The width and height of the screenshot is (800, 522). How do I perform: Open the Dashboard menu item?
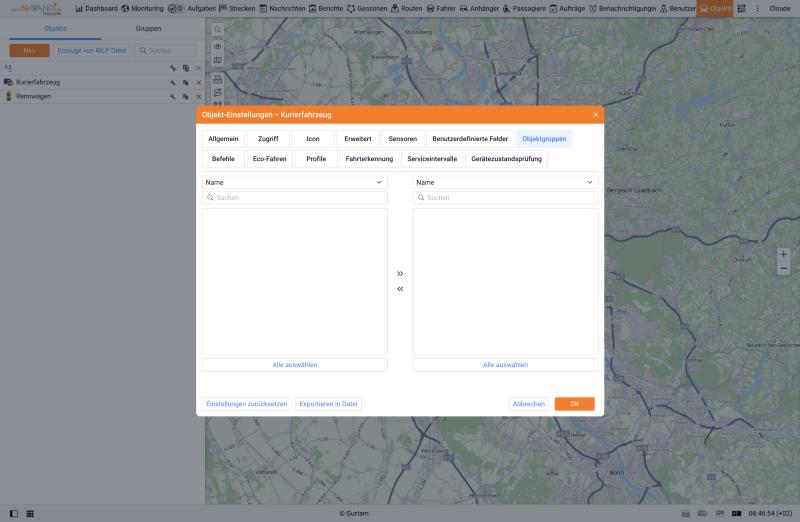(96, 9)
